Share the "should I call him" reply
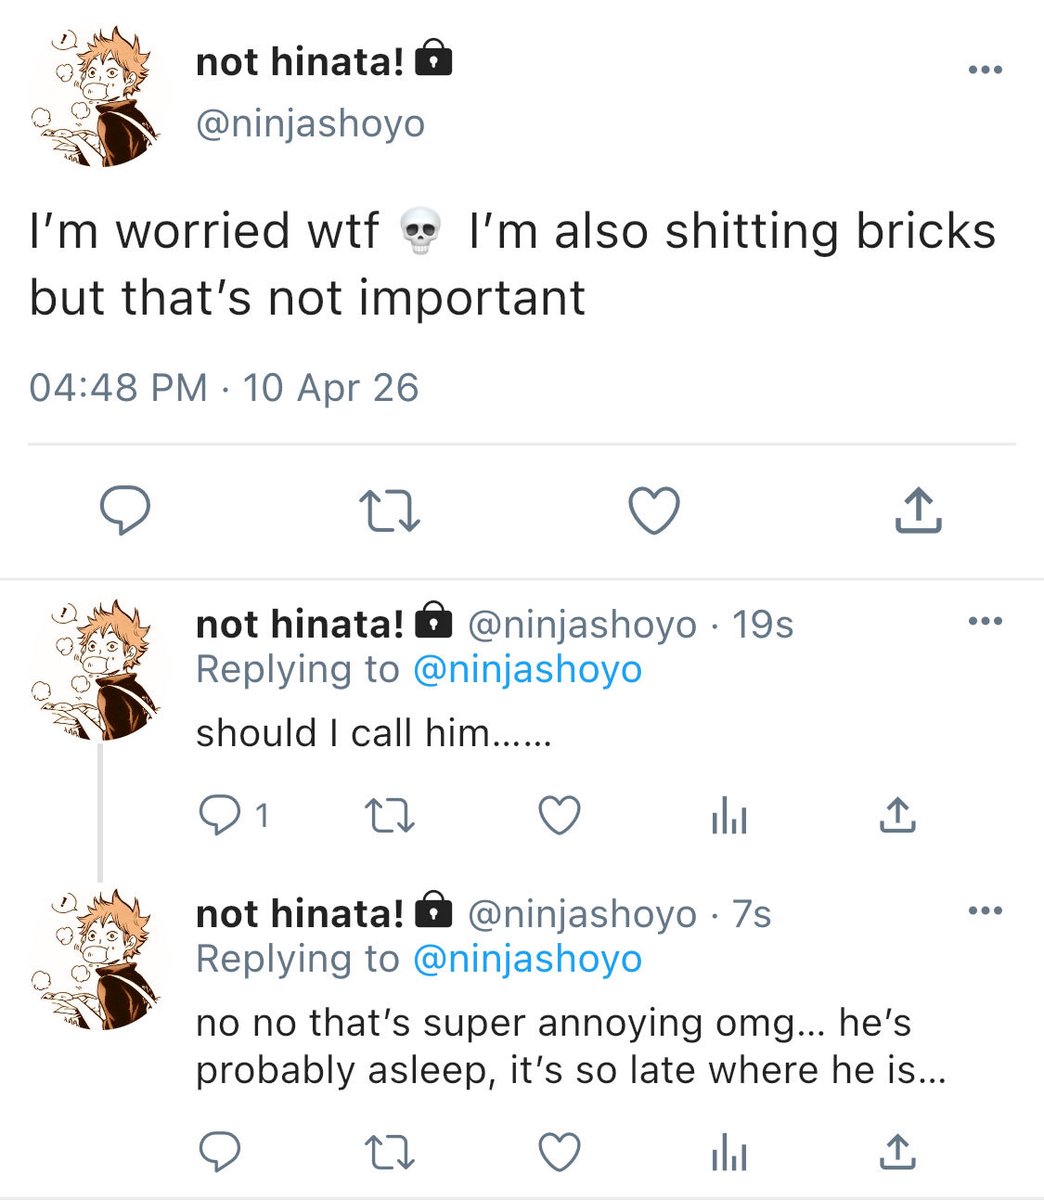Image resolution: width=1044 pixels, height=1200 pixels. point(897,817)
